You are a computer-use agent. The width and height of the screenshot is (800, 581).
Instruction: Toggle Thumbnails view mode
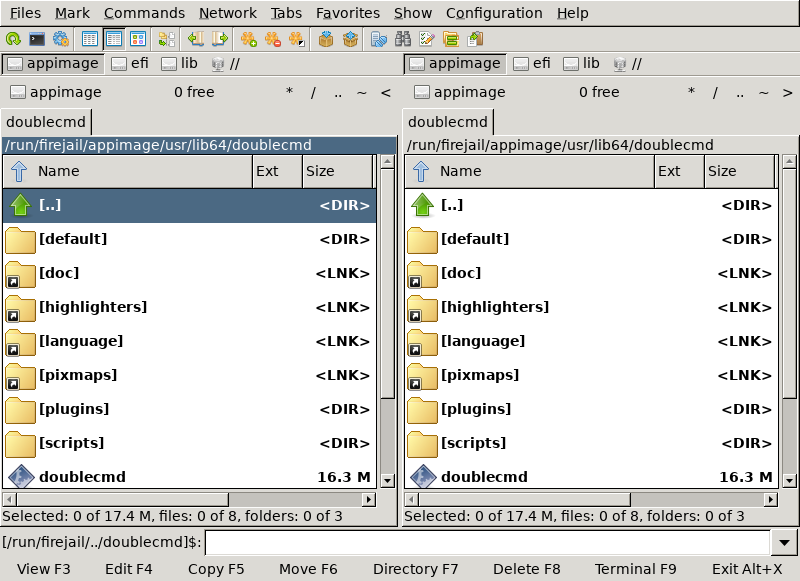tap(138, 39)
